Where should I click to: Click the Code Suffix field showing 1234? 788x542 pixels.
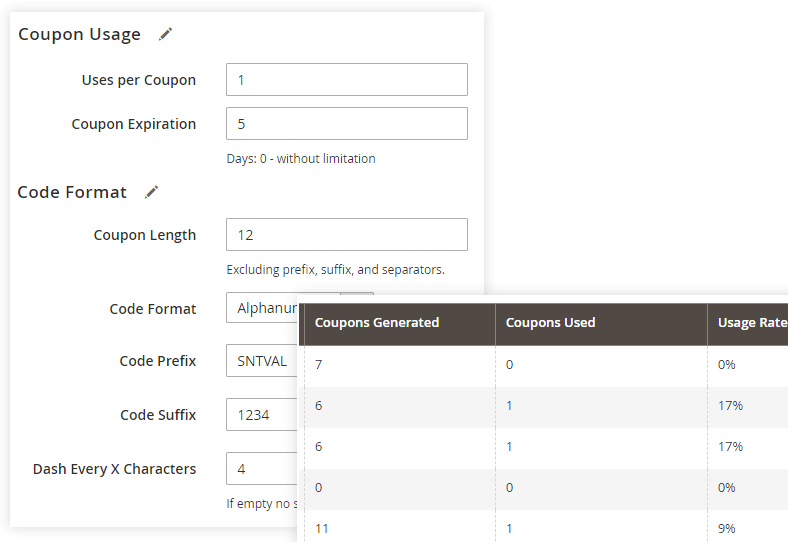click(262, 415)
